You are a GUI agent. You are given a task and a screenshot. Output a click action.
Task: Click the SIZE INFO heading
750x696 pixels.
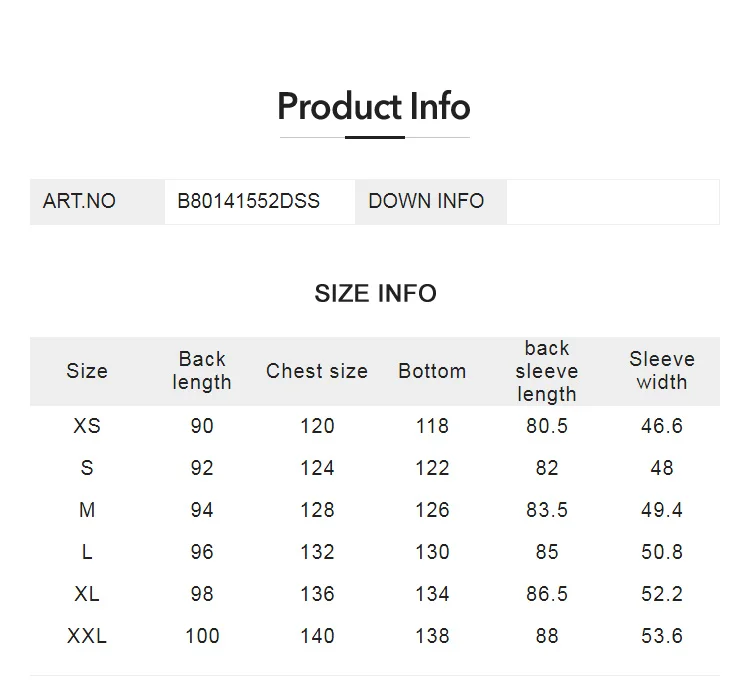pos(375,293)
